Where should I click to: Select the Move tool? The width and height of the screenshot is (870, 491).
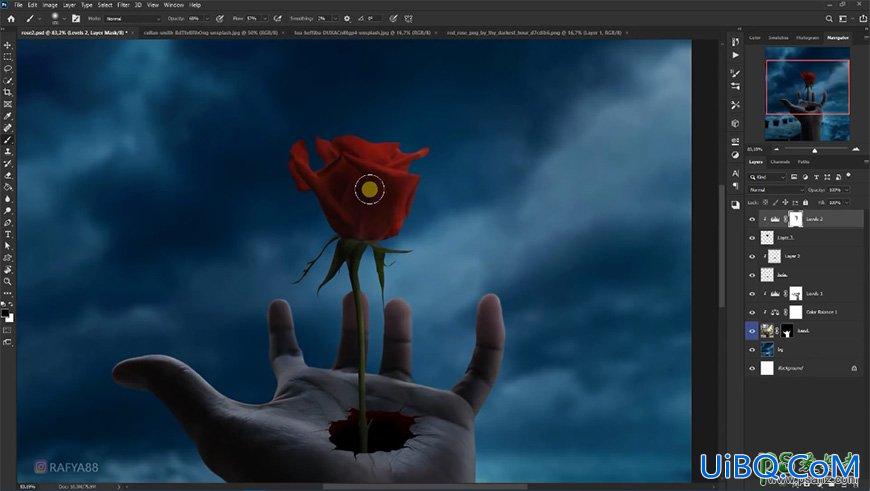[8, 45]
